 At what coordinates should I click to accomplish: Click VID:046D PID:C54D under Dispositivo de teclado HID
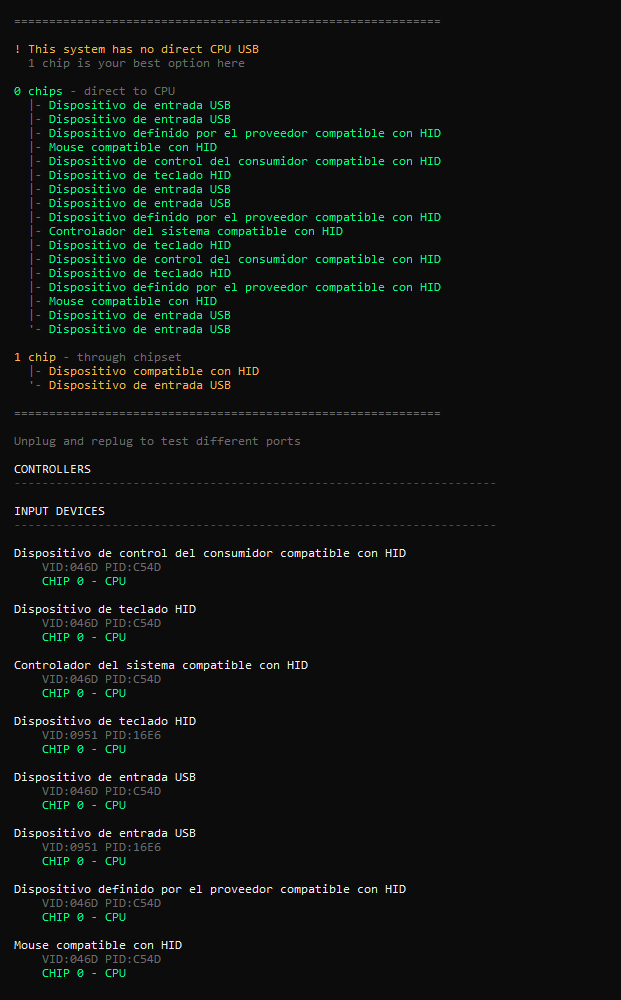101,624
